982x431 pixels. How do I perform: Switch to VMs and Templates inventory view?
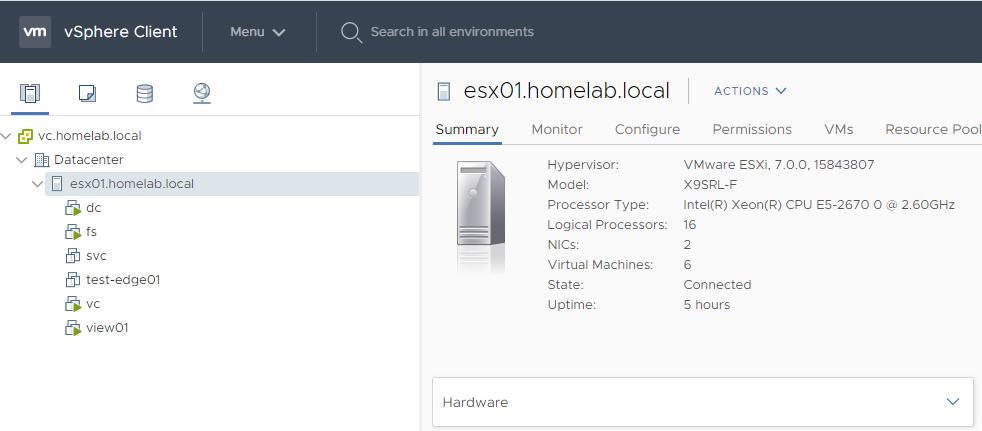[87, 93]
